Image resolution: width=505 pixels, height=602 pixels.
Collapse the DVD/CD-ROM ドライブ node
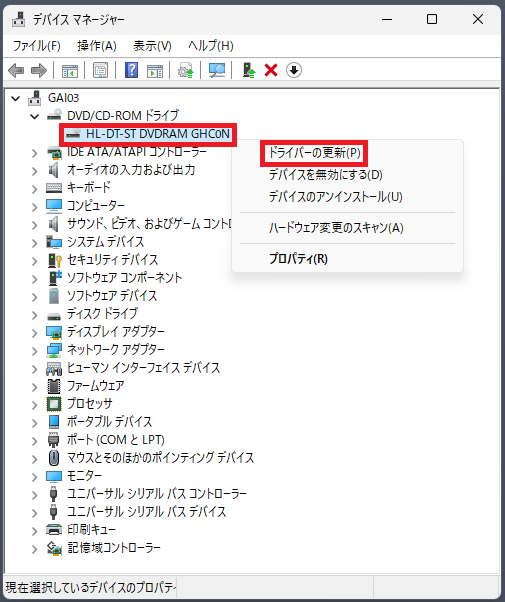pos(35,116)
